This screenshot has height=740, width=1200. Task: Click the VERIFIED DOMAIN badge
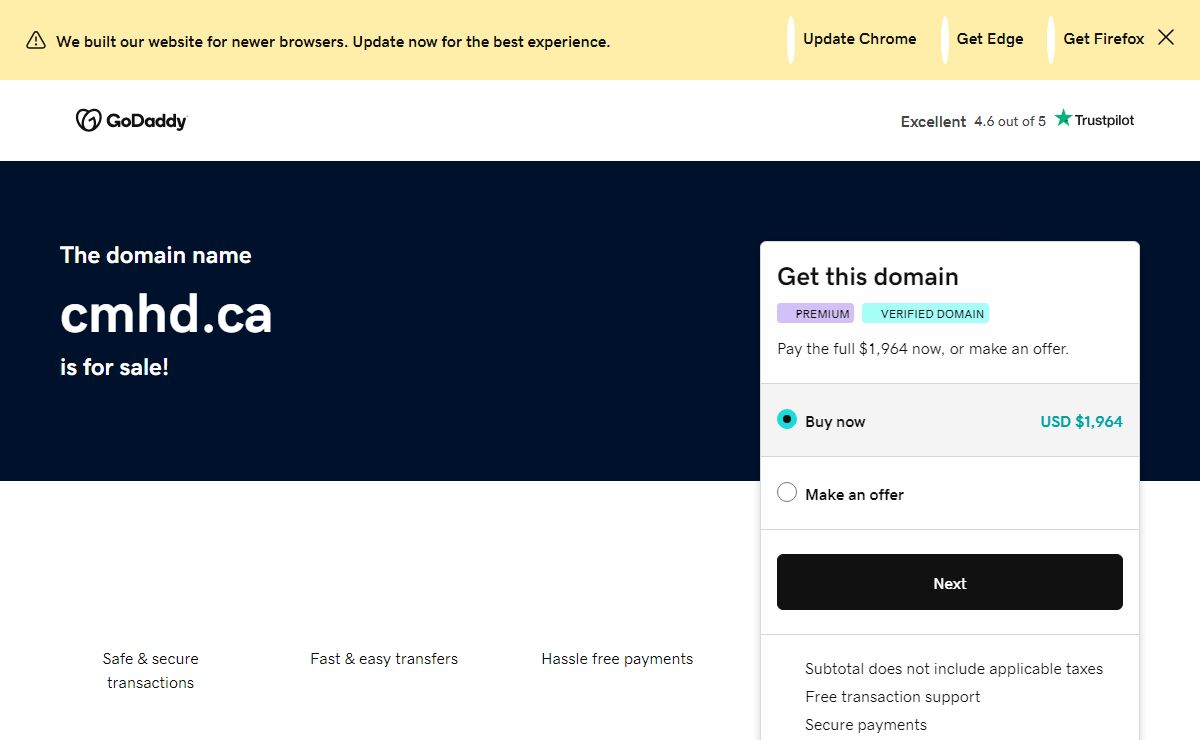(926, 314)
